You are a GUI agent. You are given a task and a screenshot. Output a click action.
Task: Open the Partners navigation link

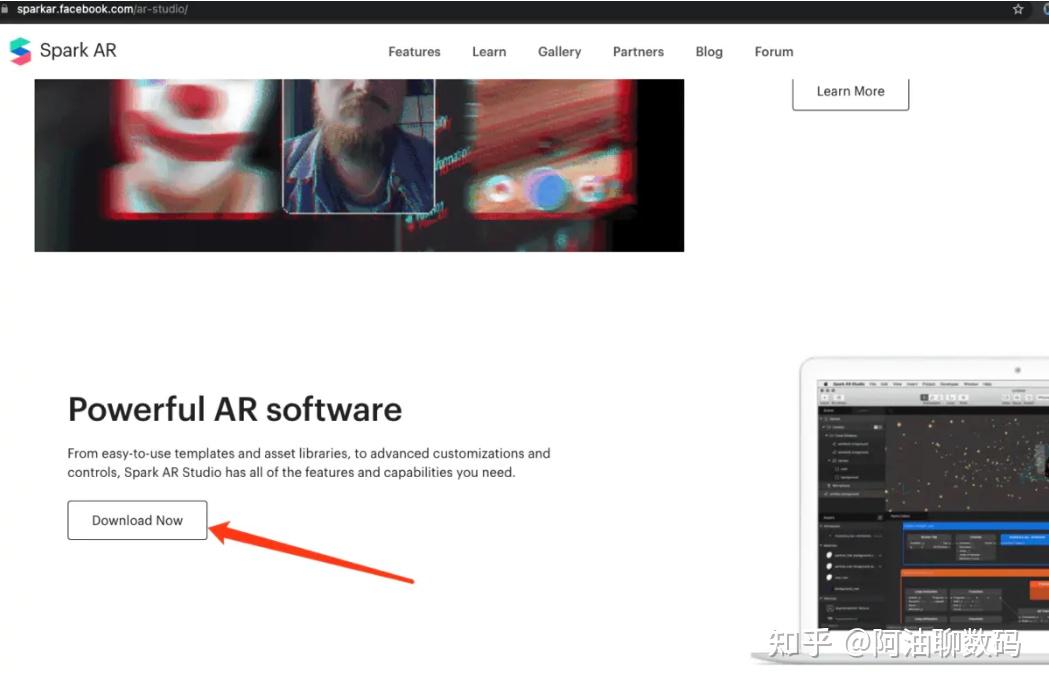pos(638,52)
